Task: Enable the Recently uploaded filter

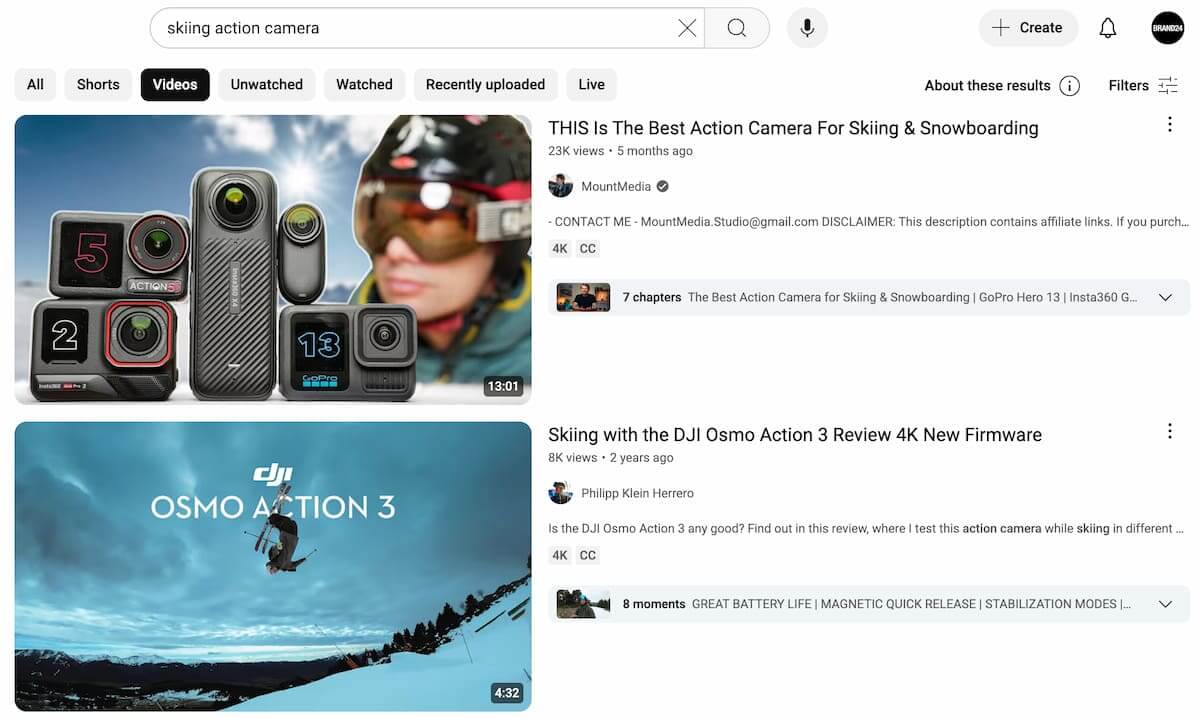Action: [485, 84]
